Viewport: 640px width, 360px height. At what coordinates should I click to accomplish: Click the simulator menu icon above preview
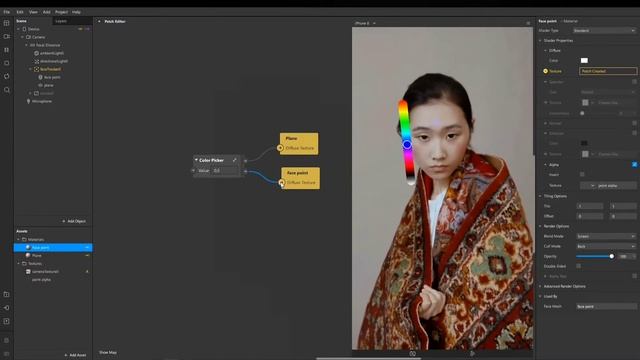click(x=528, y=23)
